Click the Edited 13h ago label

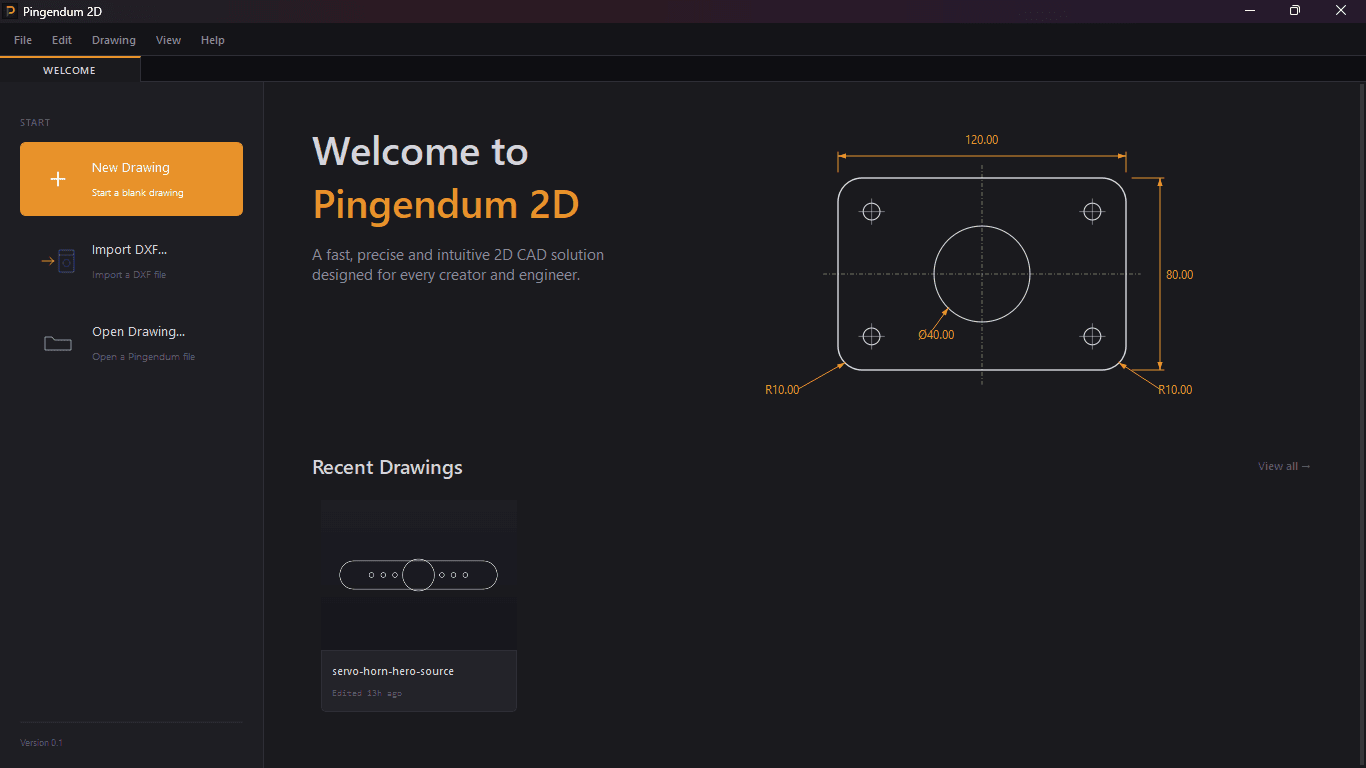pos(367,693)
